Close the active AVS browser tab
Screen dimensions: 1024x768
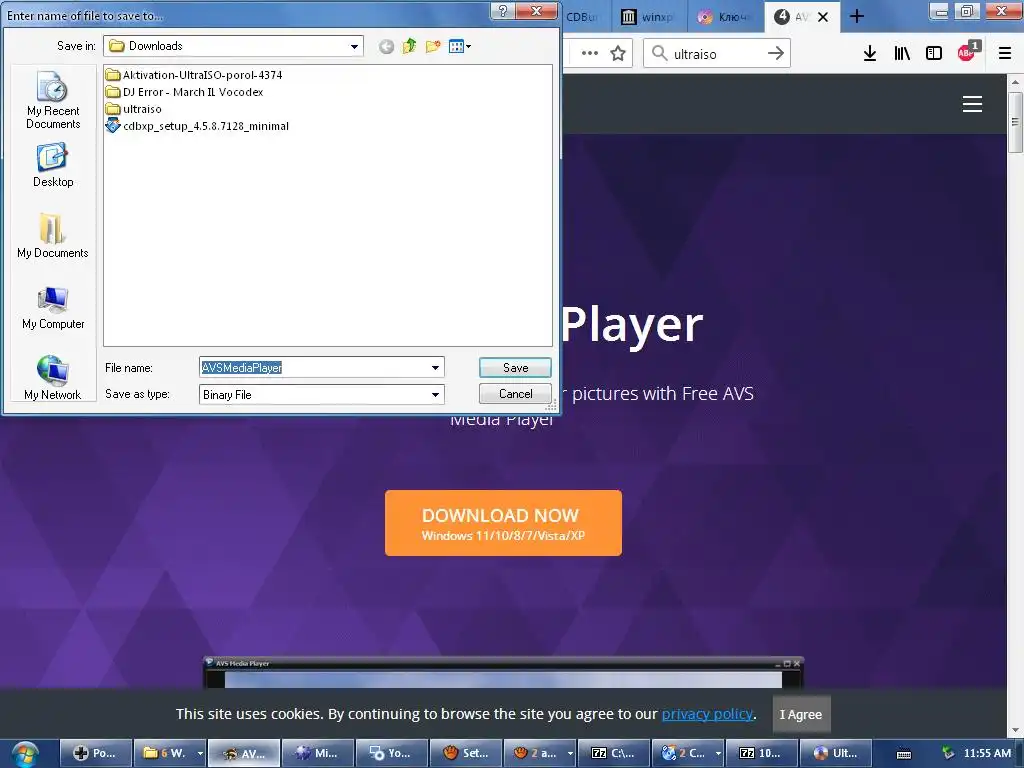(x=824, y=17)
